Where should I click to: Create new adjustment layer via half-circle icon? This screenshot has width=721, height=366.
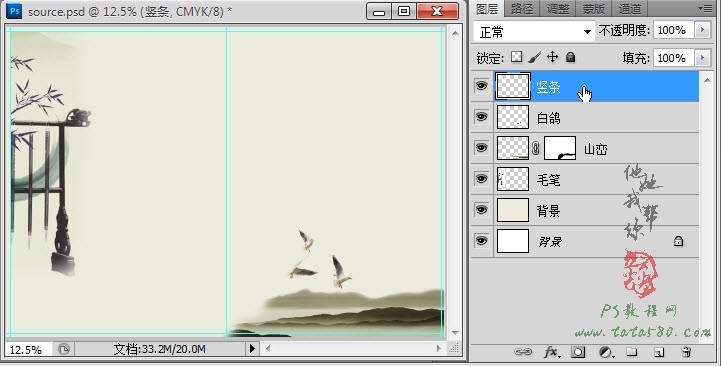point(606,352)
